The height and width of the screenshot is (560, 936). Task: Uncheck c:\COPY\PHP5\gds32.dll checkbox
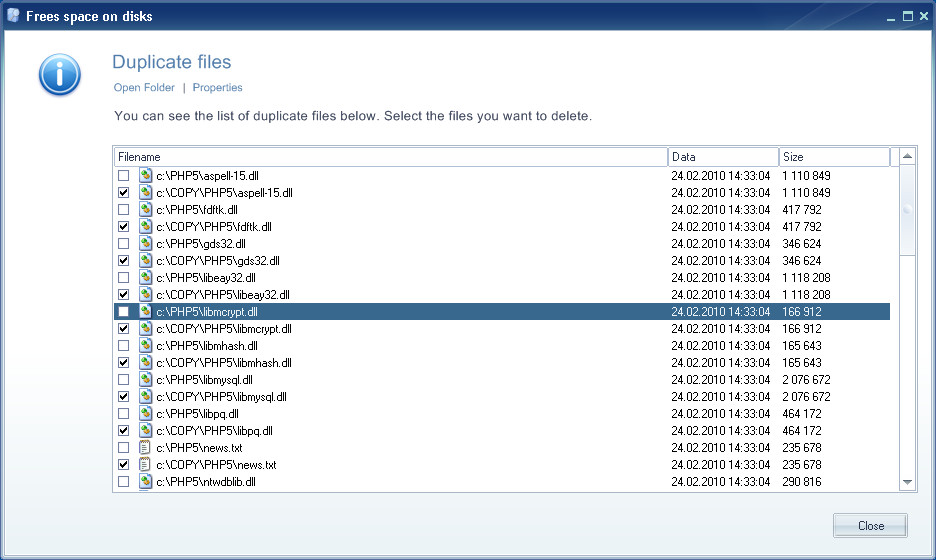pyautogui.click(x=124, y=260)
